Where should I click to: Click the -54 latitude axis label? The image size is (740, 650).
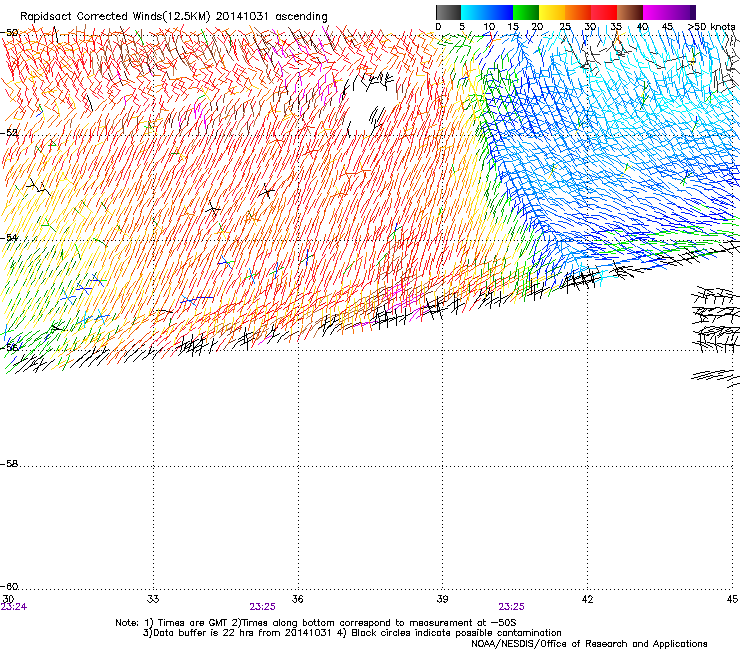click(x=9, y=238)
